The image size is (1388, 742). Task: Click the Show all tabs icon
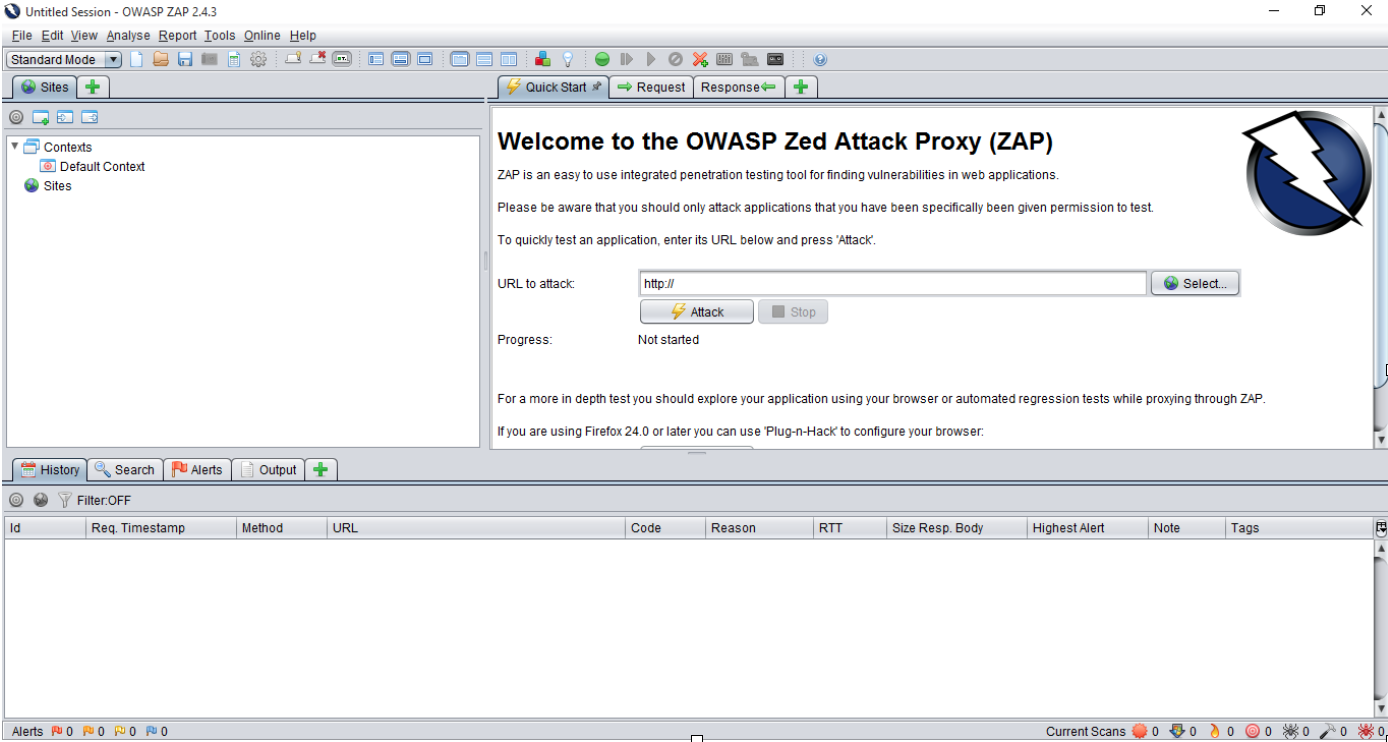click(293, 59)
